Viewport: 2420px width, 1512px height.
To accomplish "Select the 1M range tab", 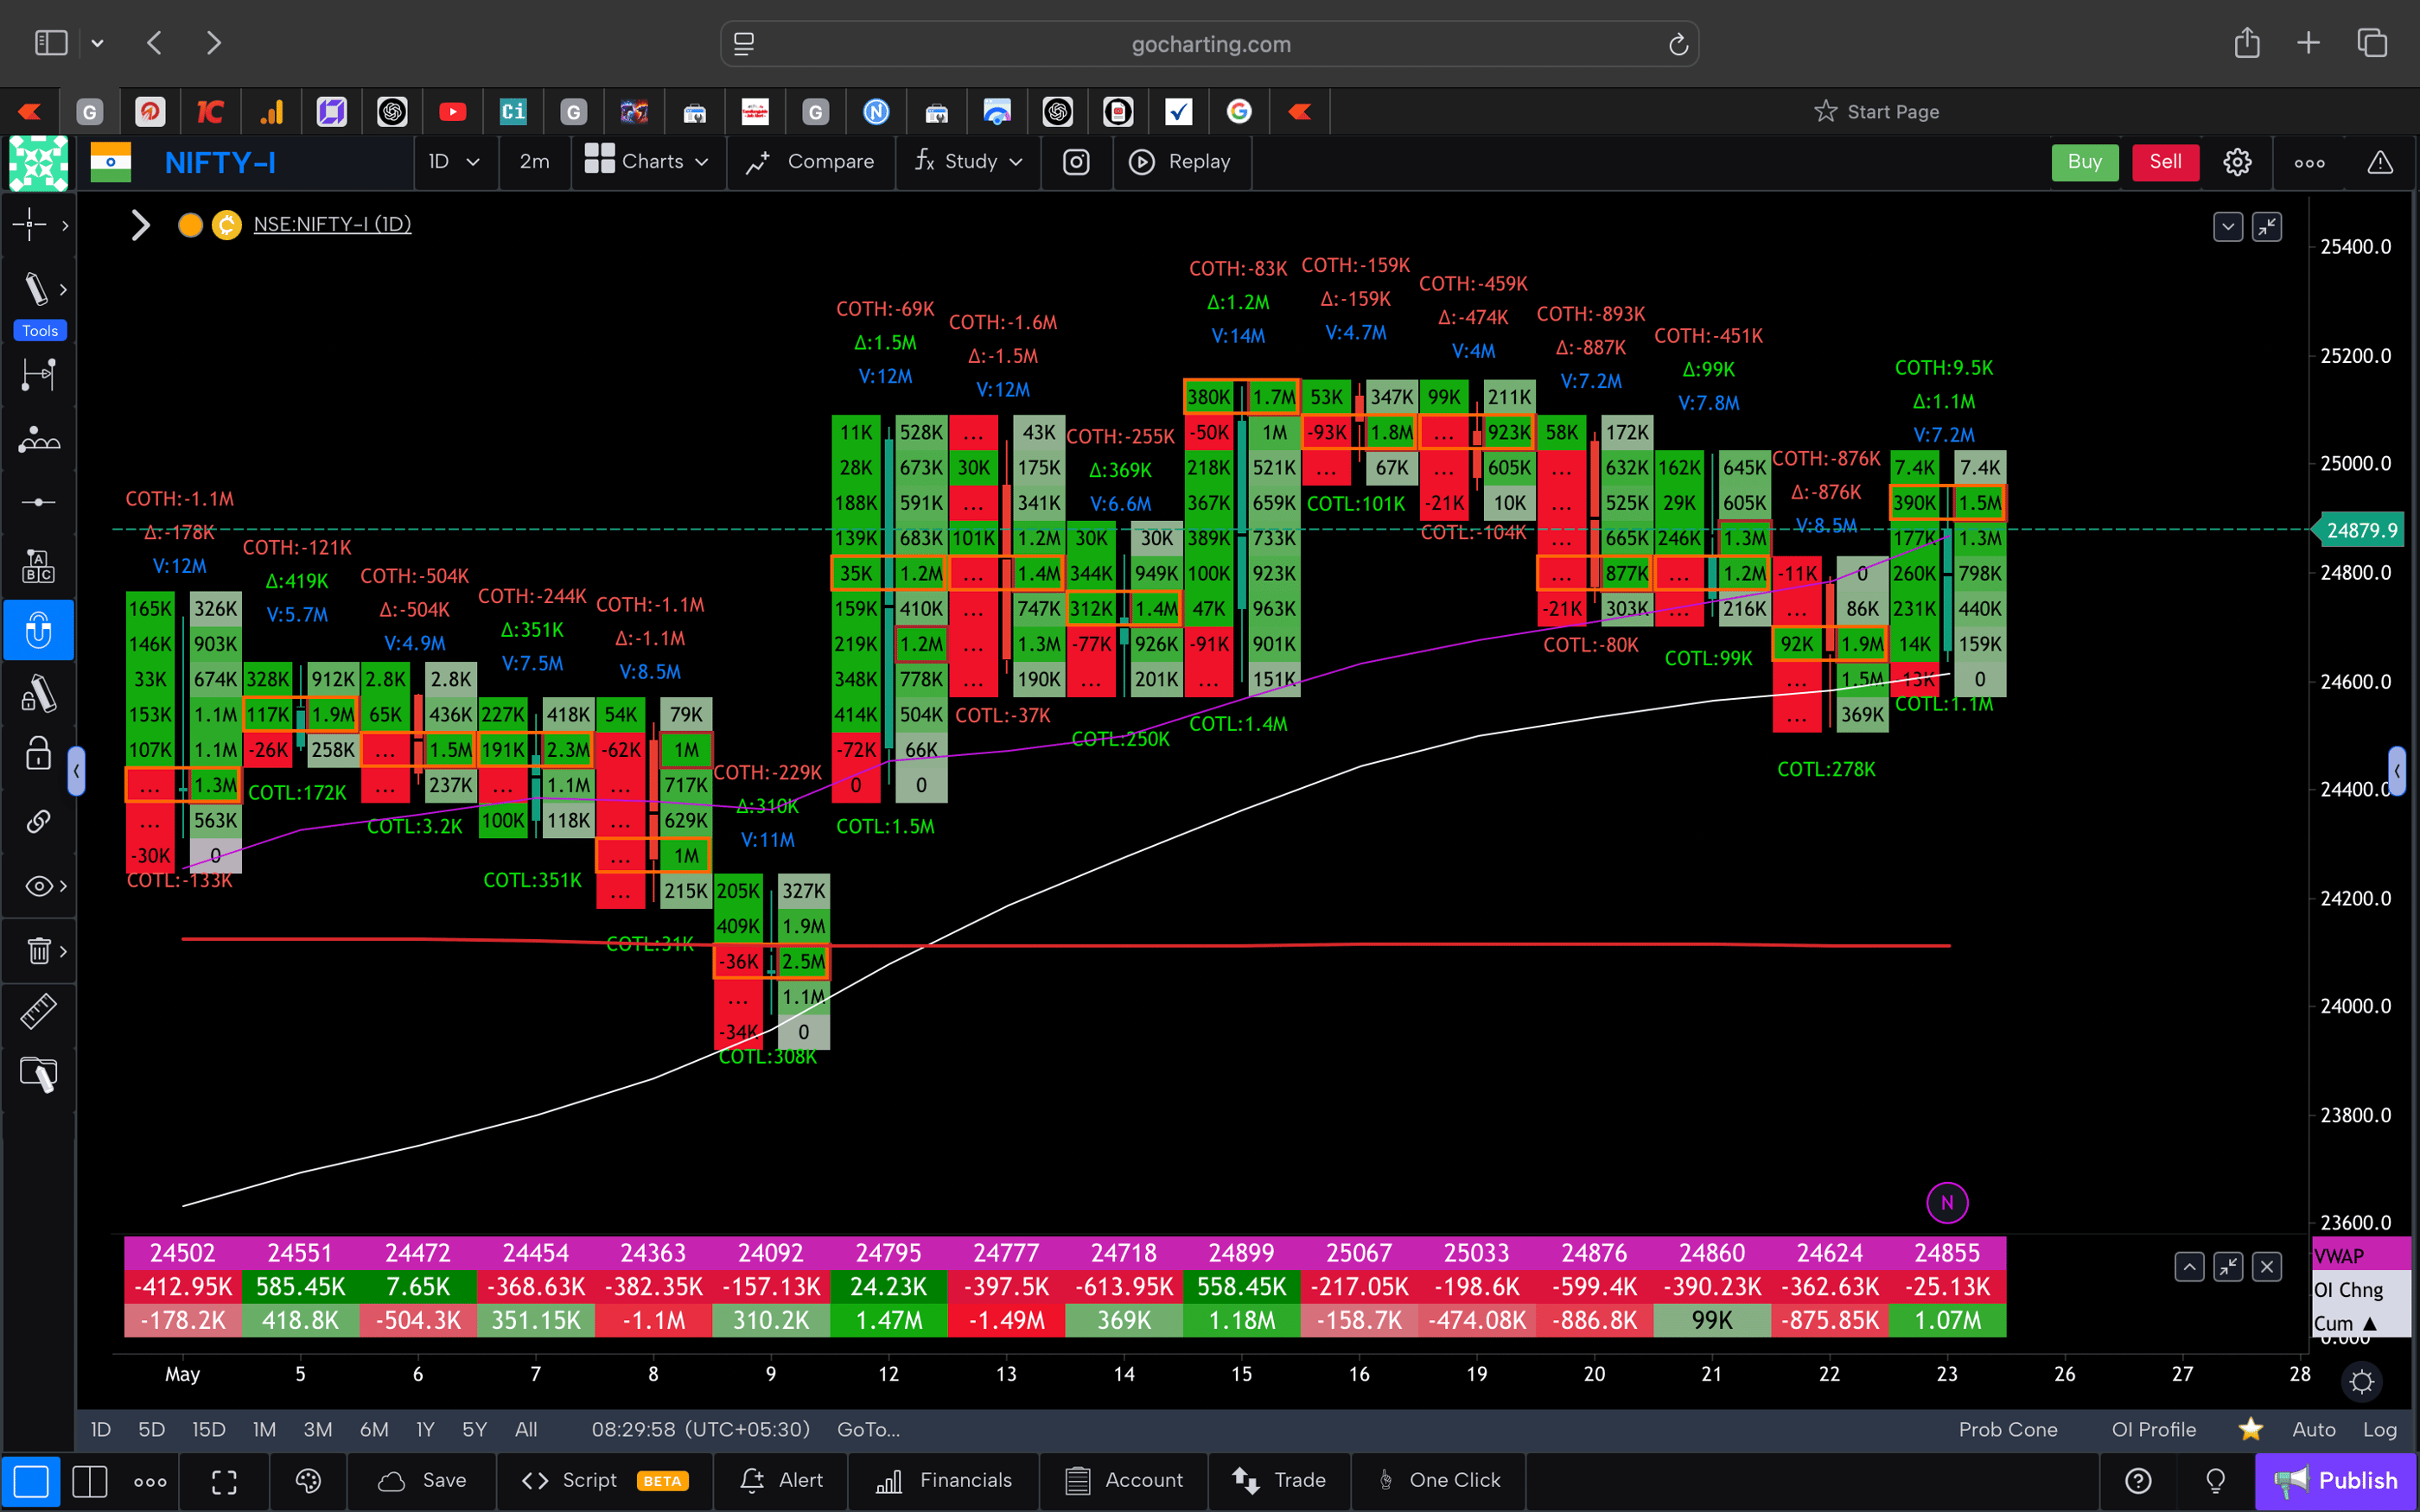I will pos(264,1429).
